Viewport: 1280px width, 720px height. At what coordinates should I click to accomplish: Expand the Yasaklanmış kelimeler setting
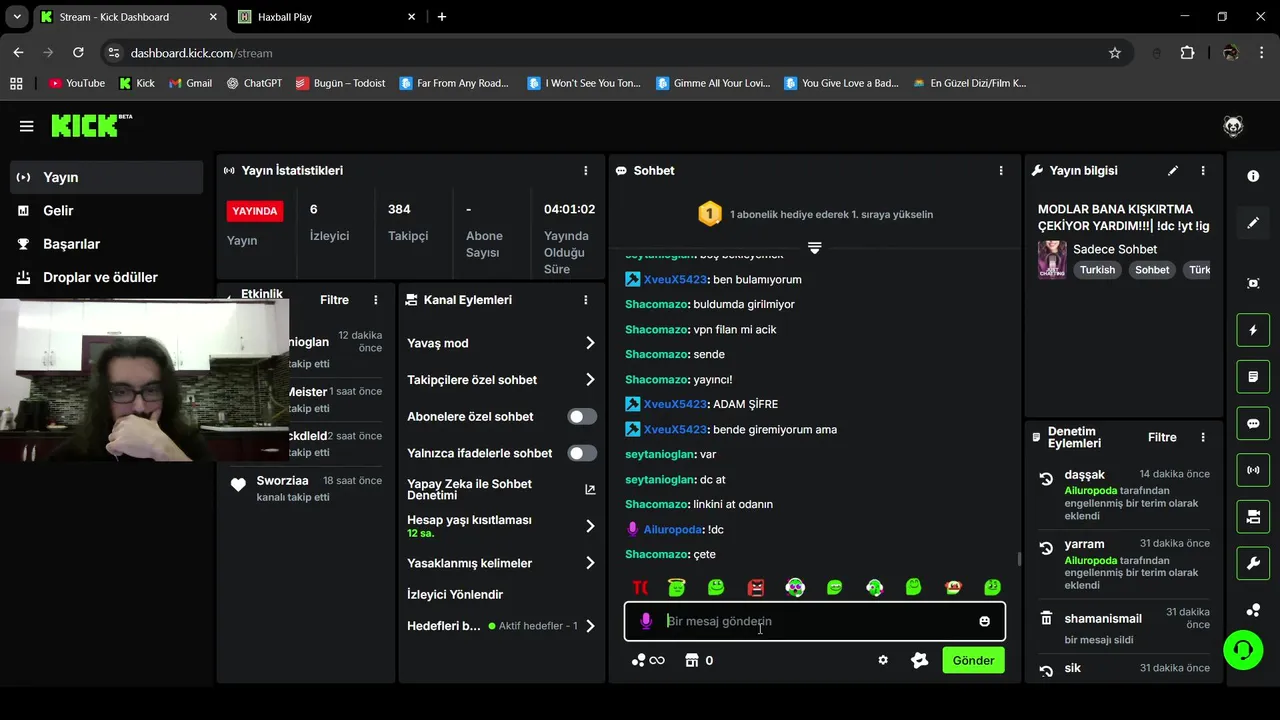(501, 563)
